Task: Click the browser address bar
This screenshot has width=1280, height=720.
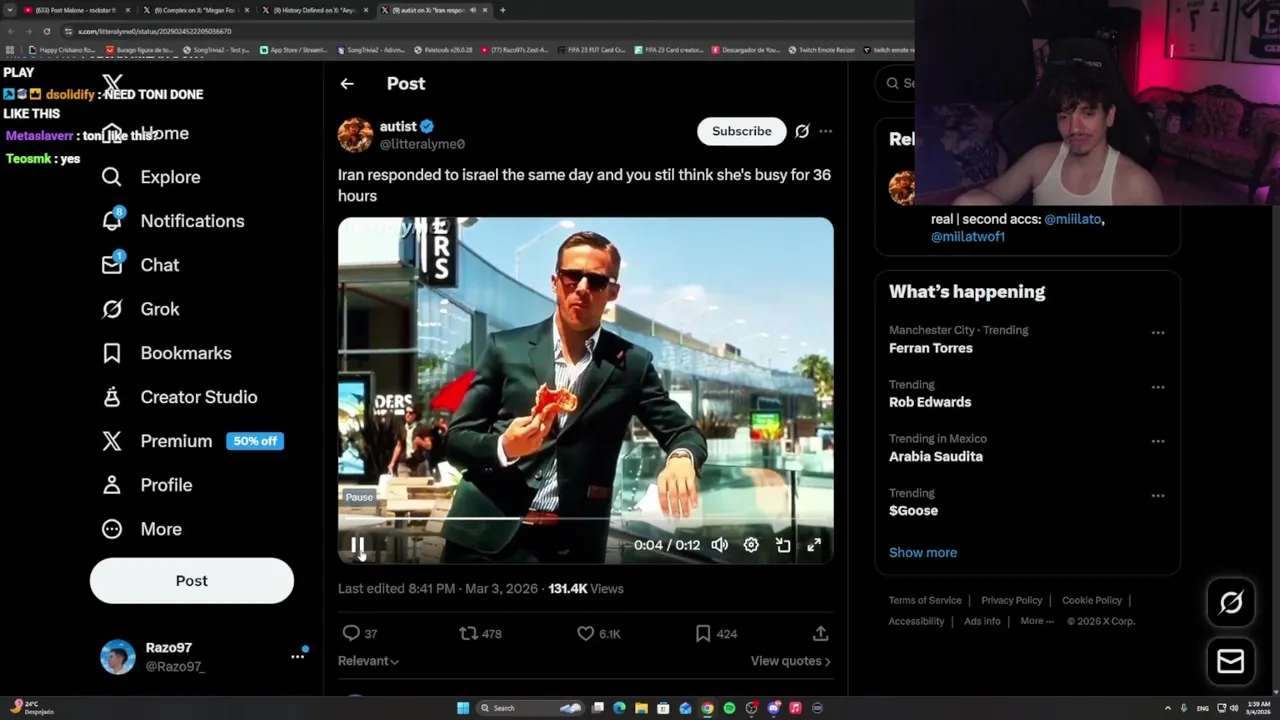Action: point(480,31)
